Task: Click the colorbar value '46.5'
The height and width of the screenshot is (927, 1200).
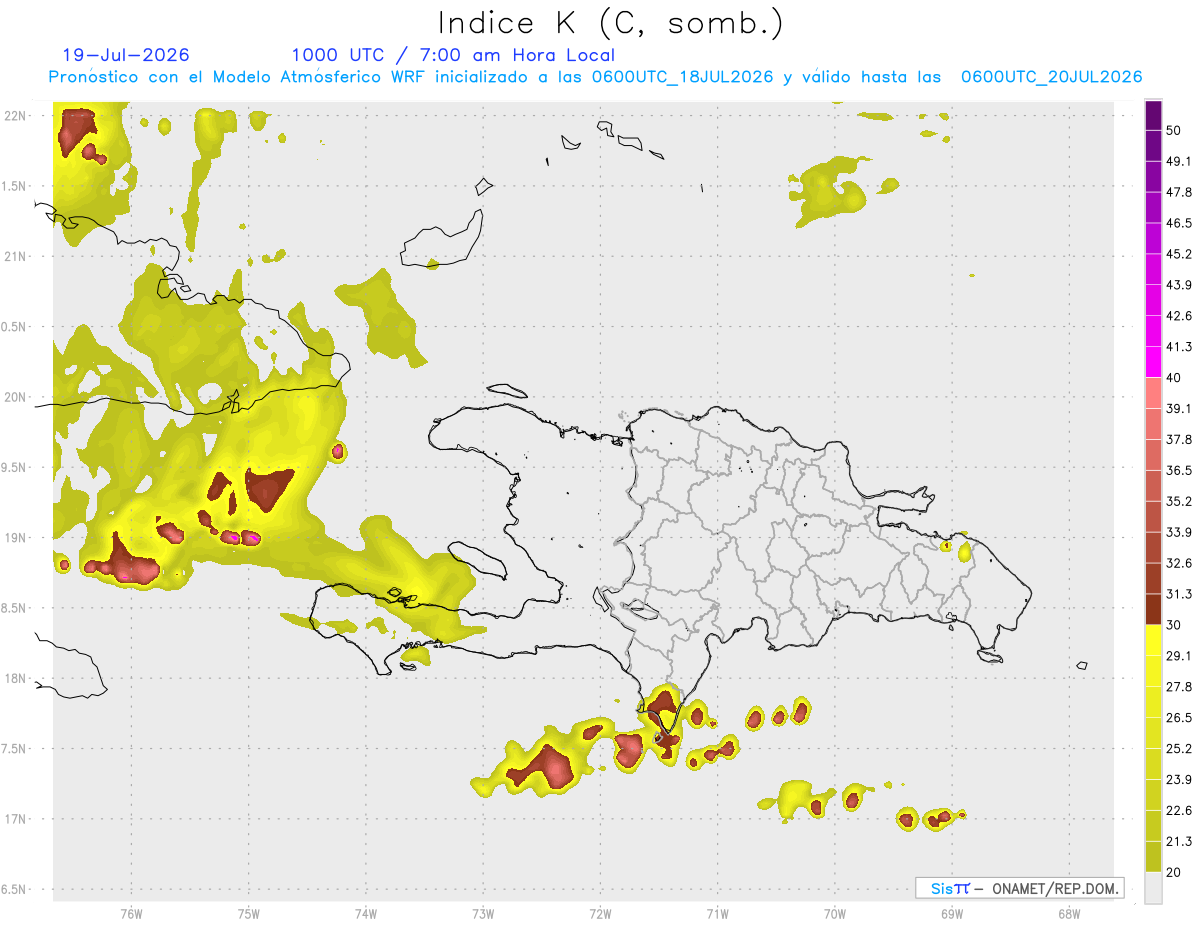Action: [x=1179, y=223]
